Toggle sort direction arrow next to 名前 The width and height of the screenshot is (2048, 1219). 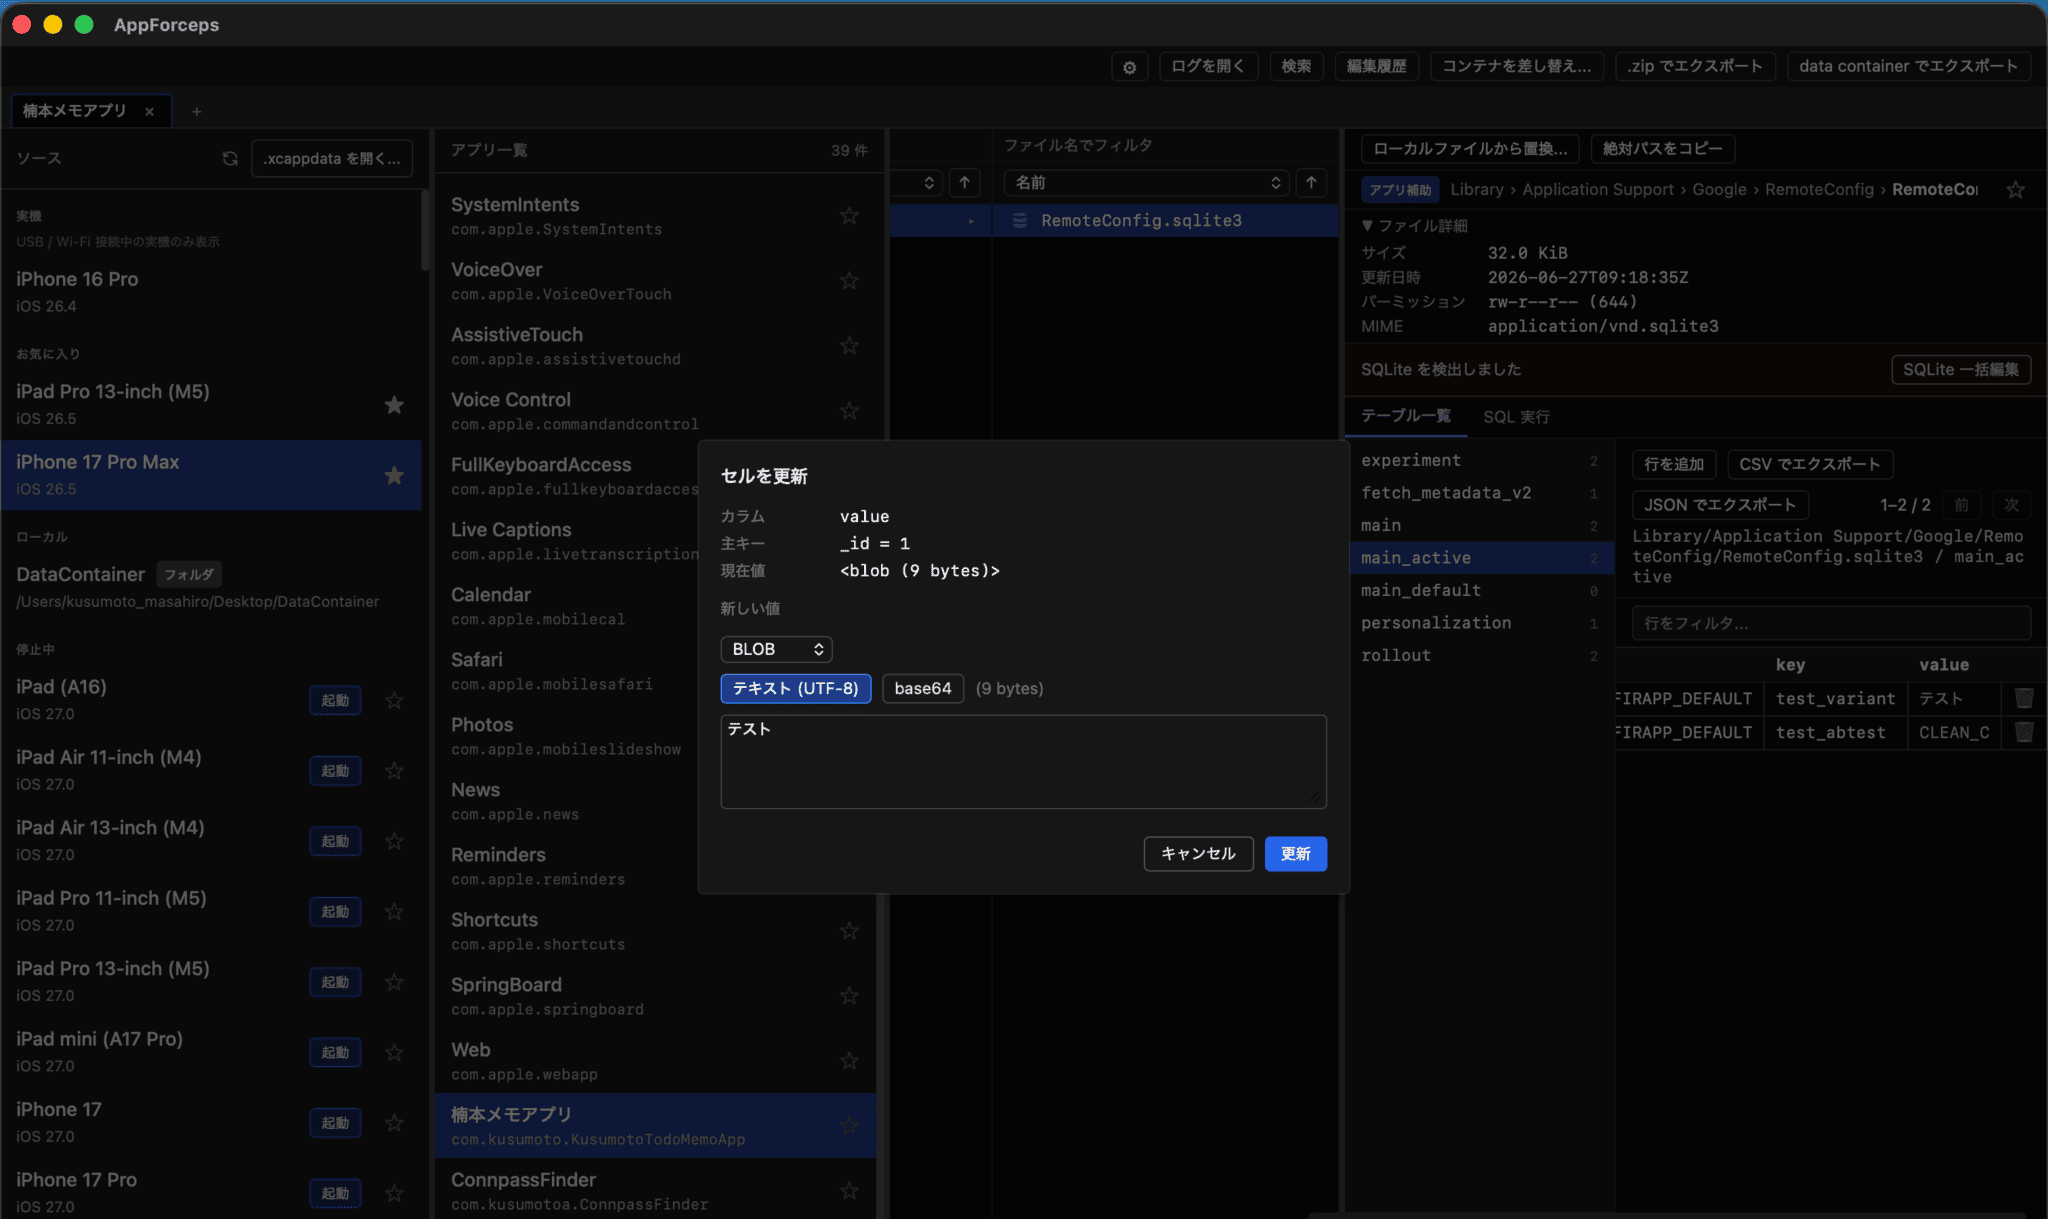pyautogui.click(x=1311, y=182)
